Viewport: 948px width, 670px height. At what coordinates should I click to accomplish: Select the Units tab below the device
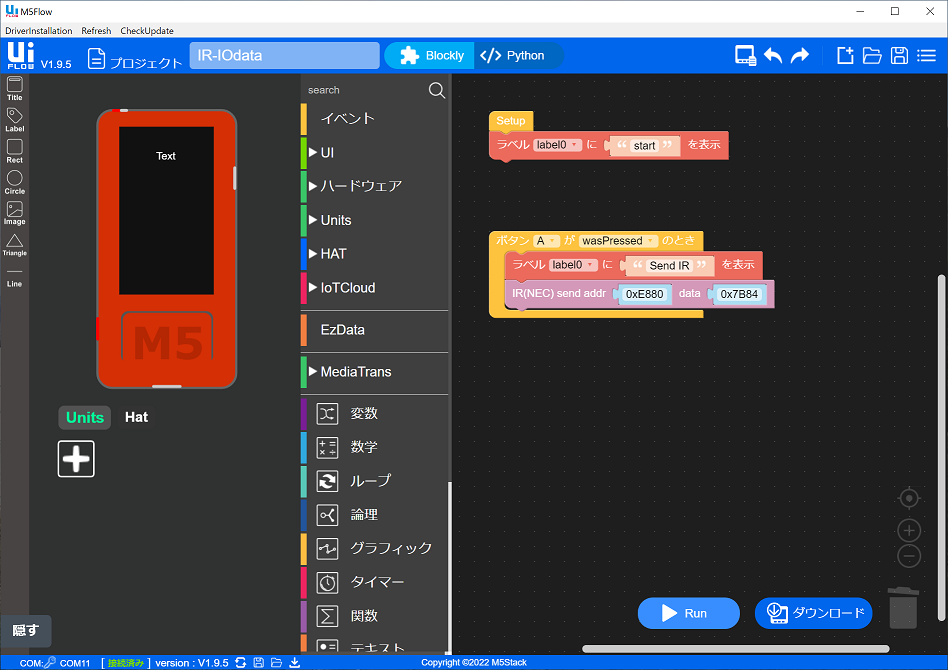85,417
